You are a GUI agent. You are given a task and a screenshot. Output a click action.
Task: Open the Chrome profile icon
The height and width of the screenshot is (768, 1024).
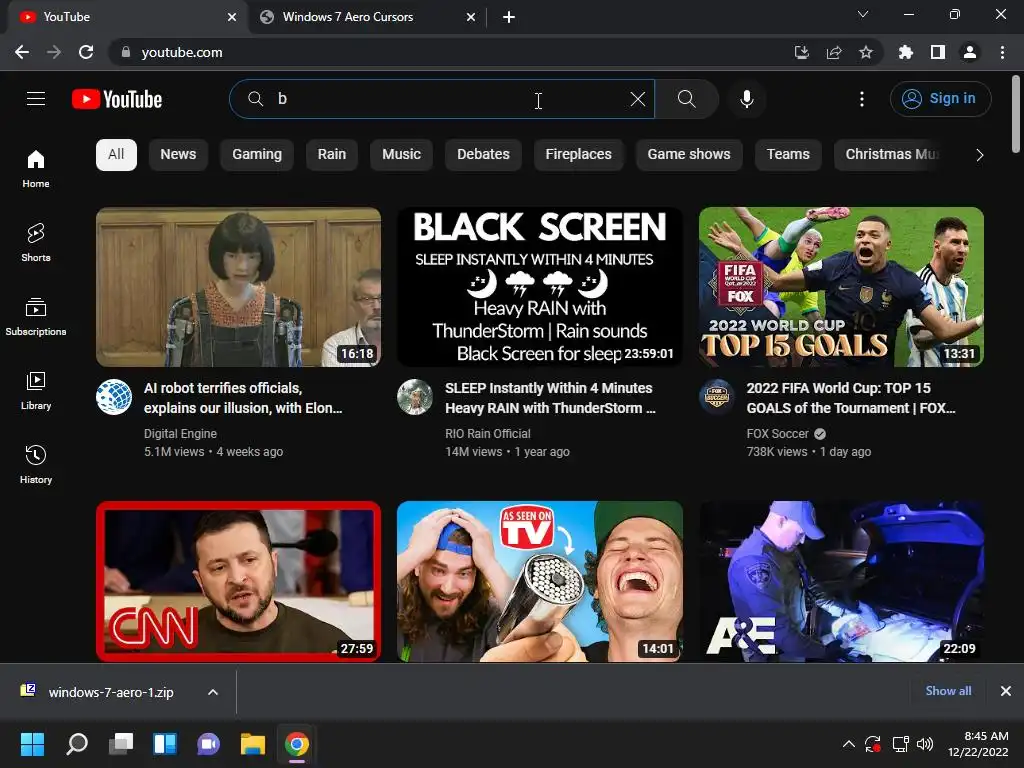coord(970,52)
